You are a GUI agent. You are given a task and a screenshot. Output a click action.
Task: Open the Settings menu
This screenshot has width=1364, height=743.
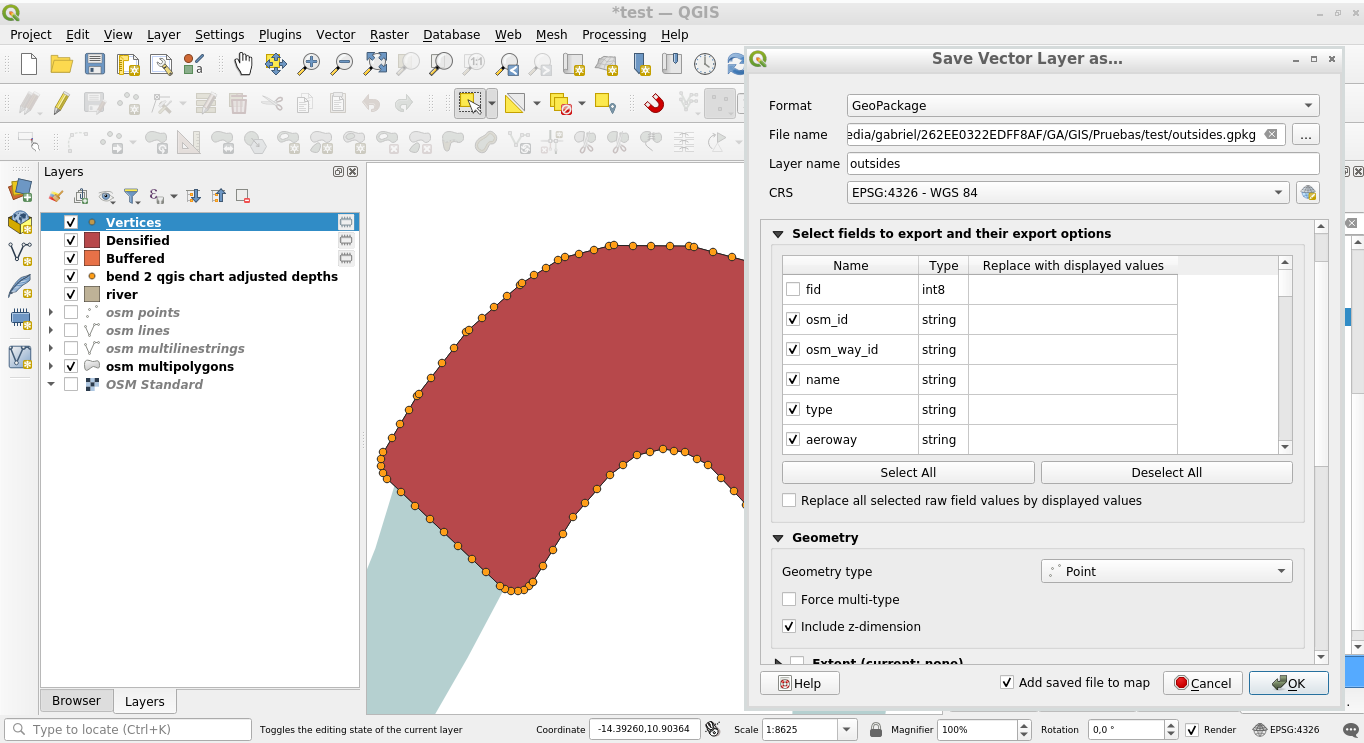219,34
